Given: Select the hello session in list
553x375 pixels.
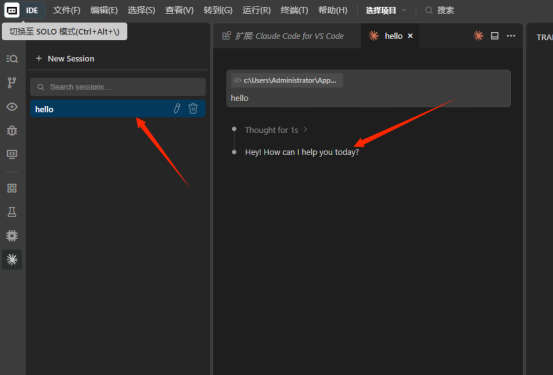Looking at the screenshot, I should (x=118, y=109).
